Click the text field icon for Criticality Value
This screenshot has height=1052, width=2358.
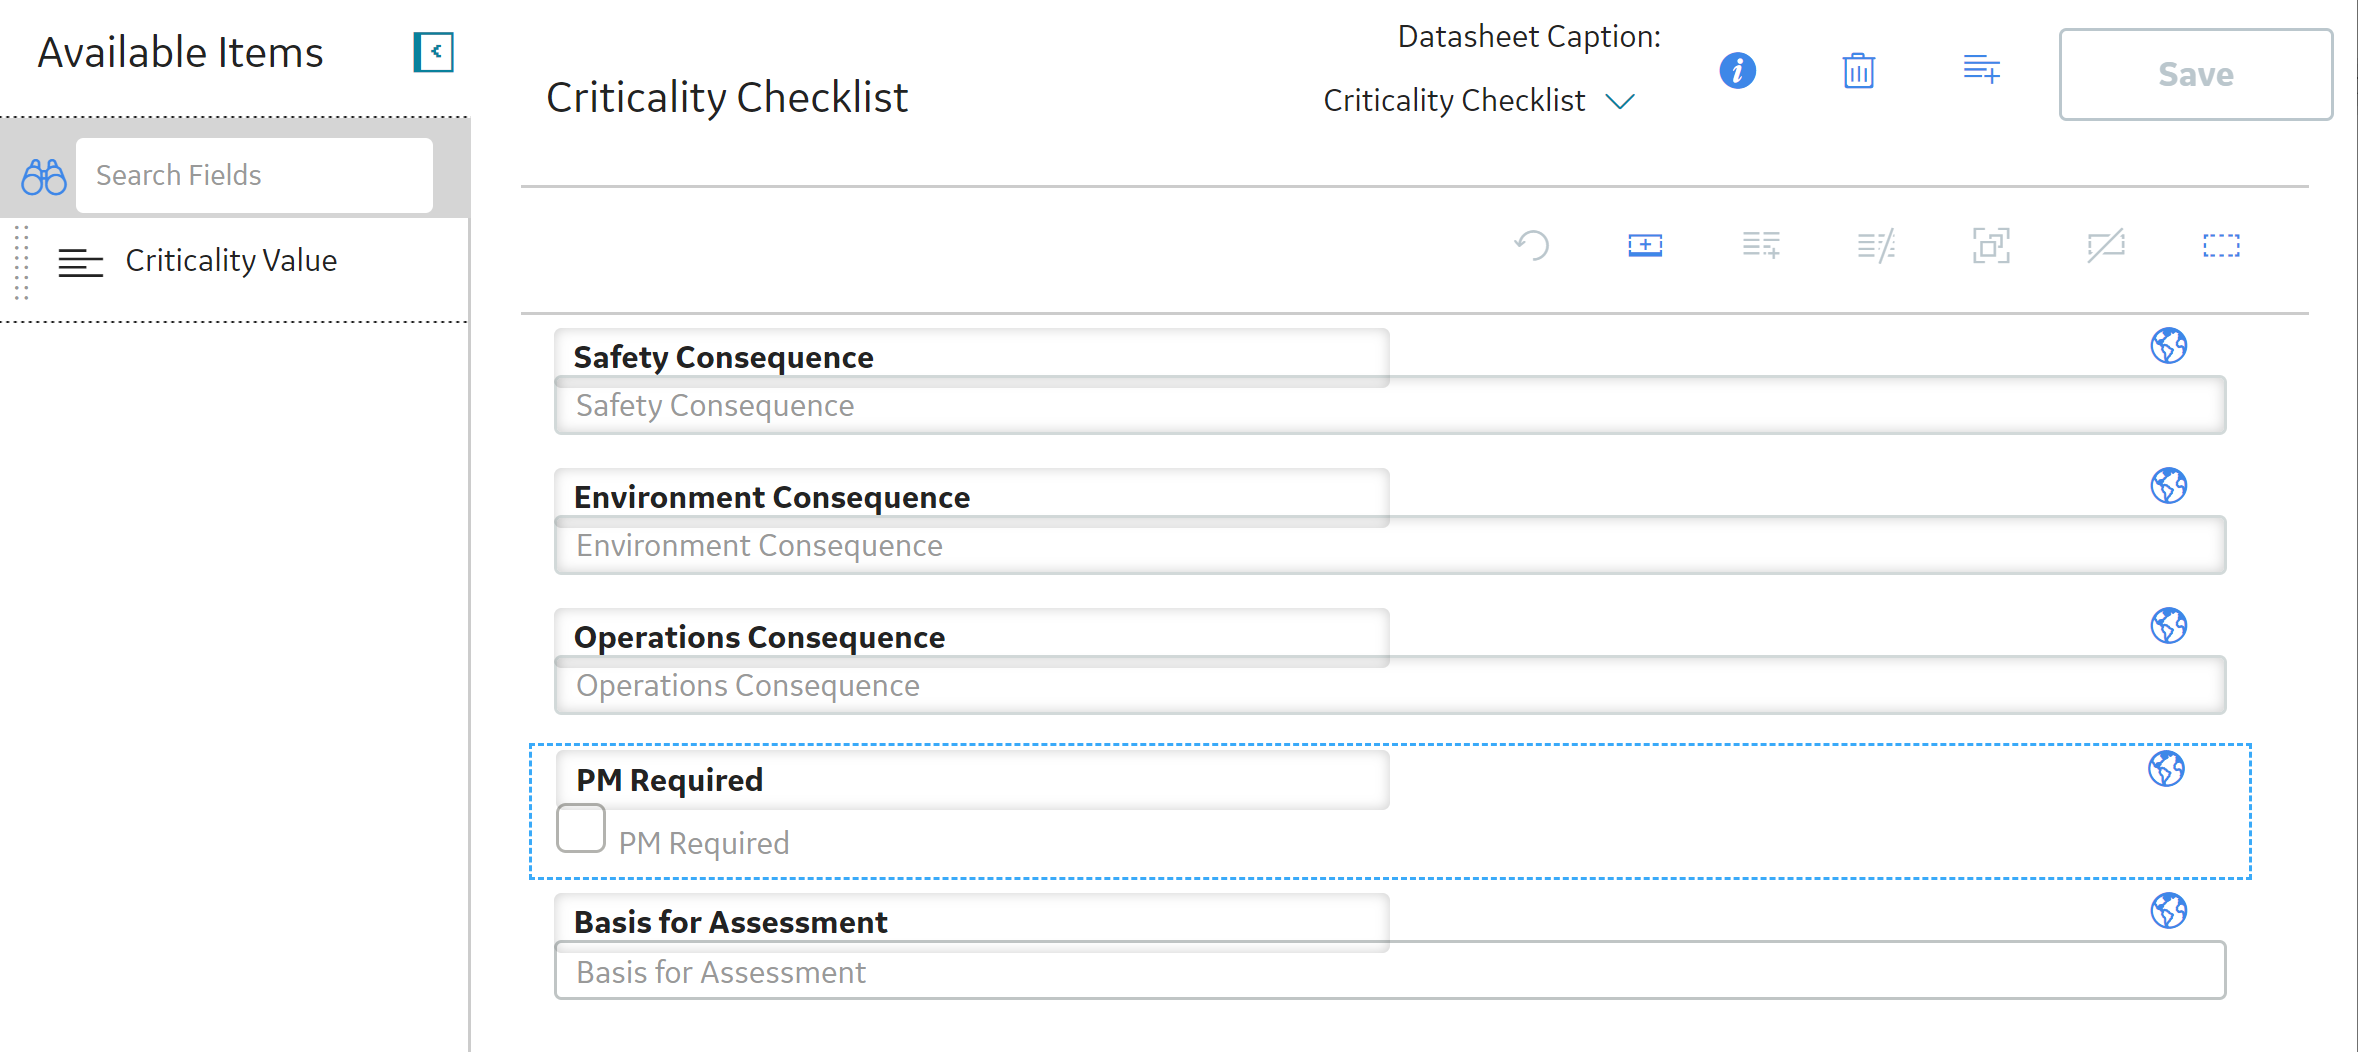coord(81,263)
